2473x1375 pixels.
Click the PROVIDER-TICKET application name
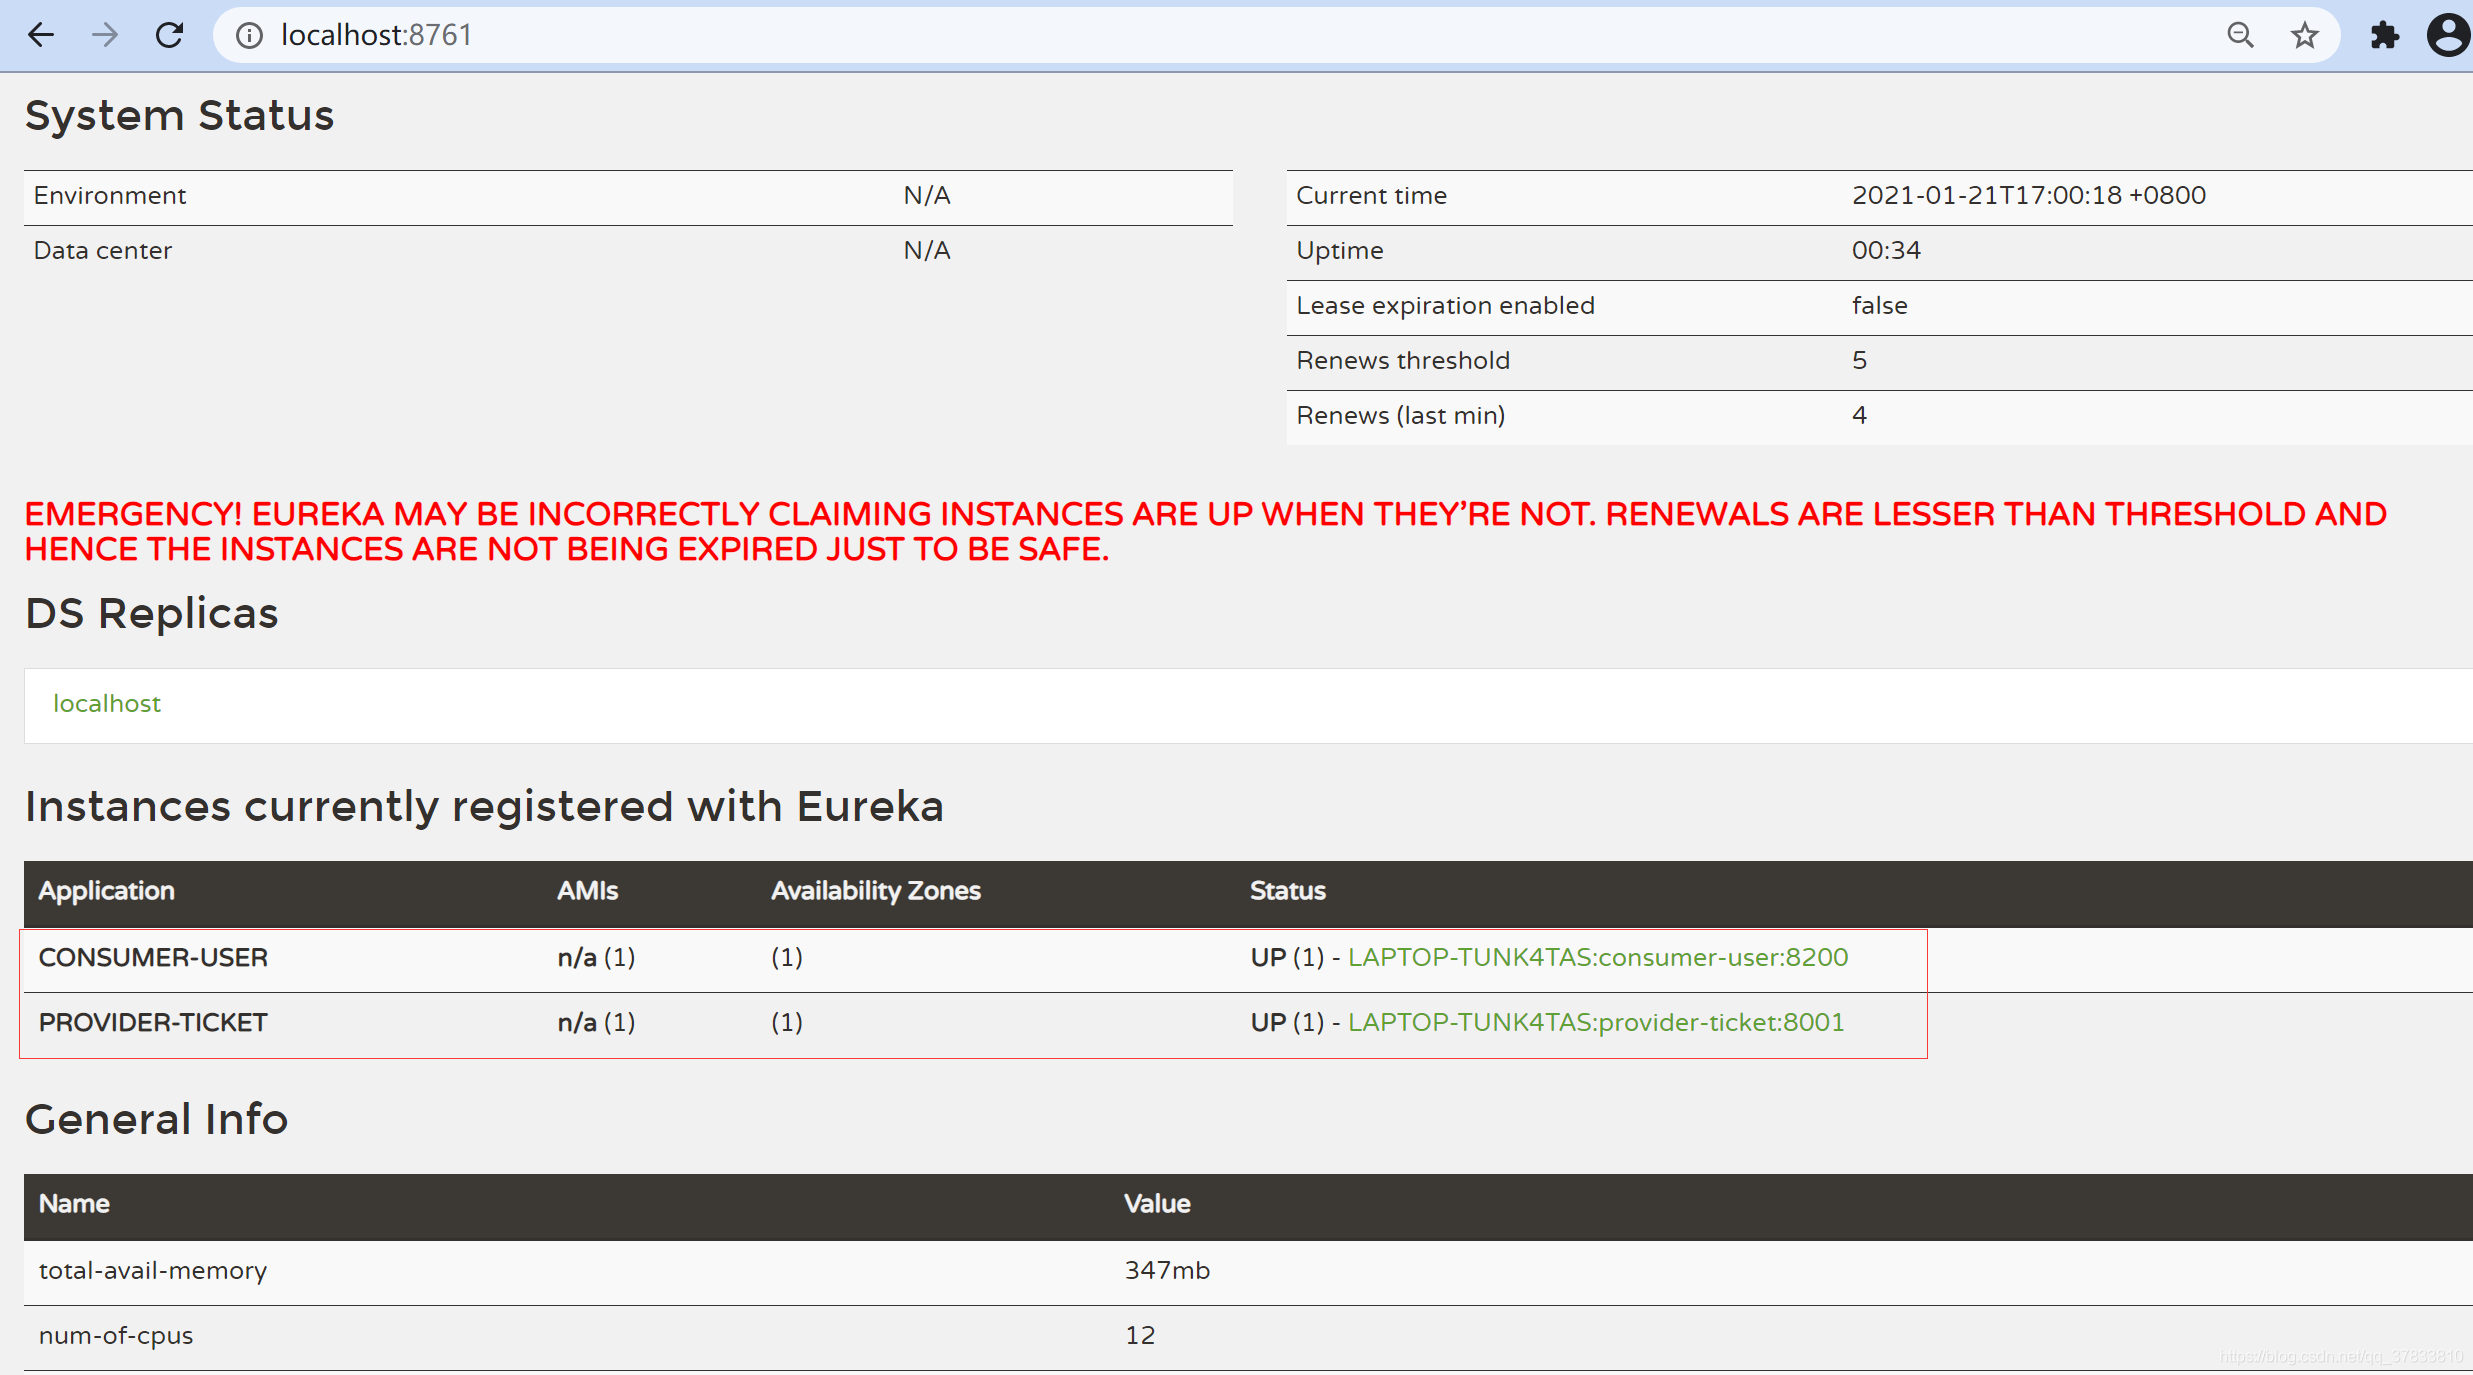tap(153, 1023)
